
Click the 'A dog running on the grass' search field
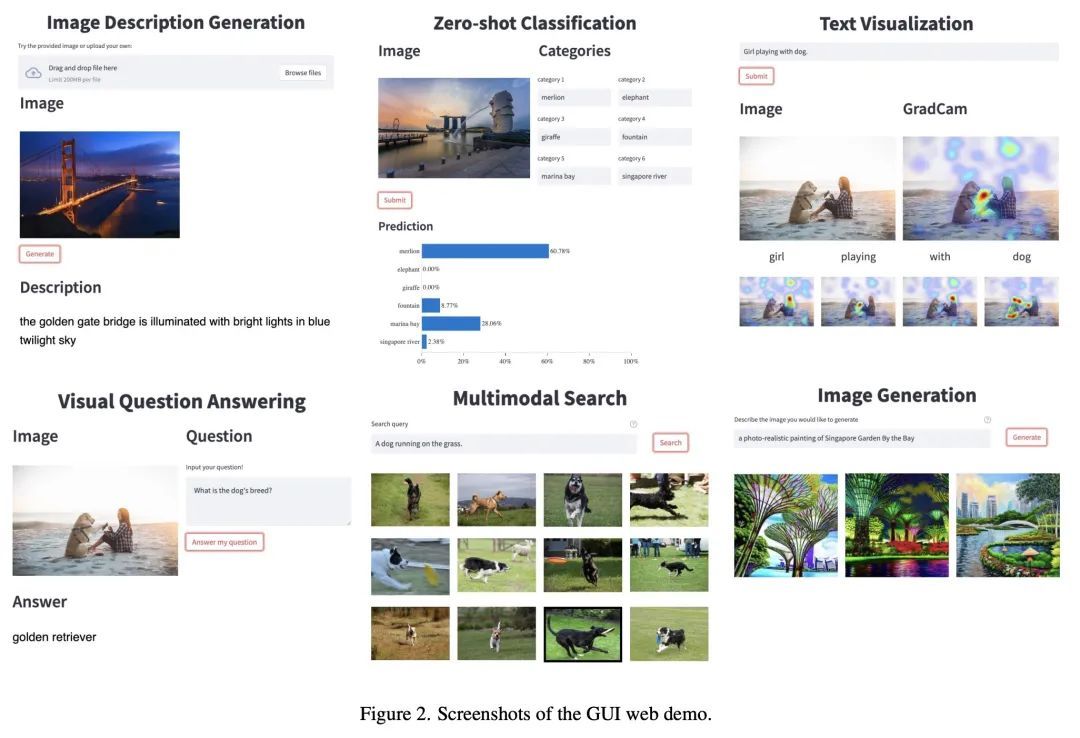503,443
